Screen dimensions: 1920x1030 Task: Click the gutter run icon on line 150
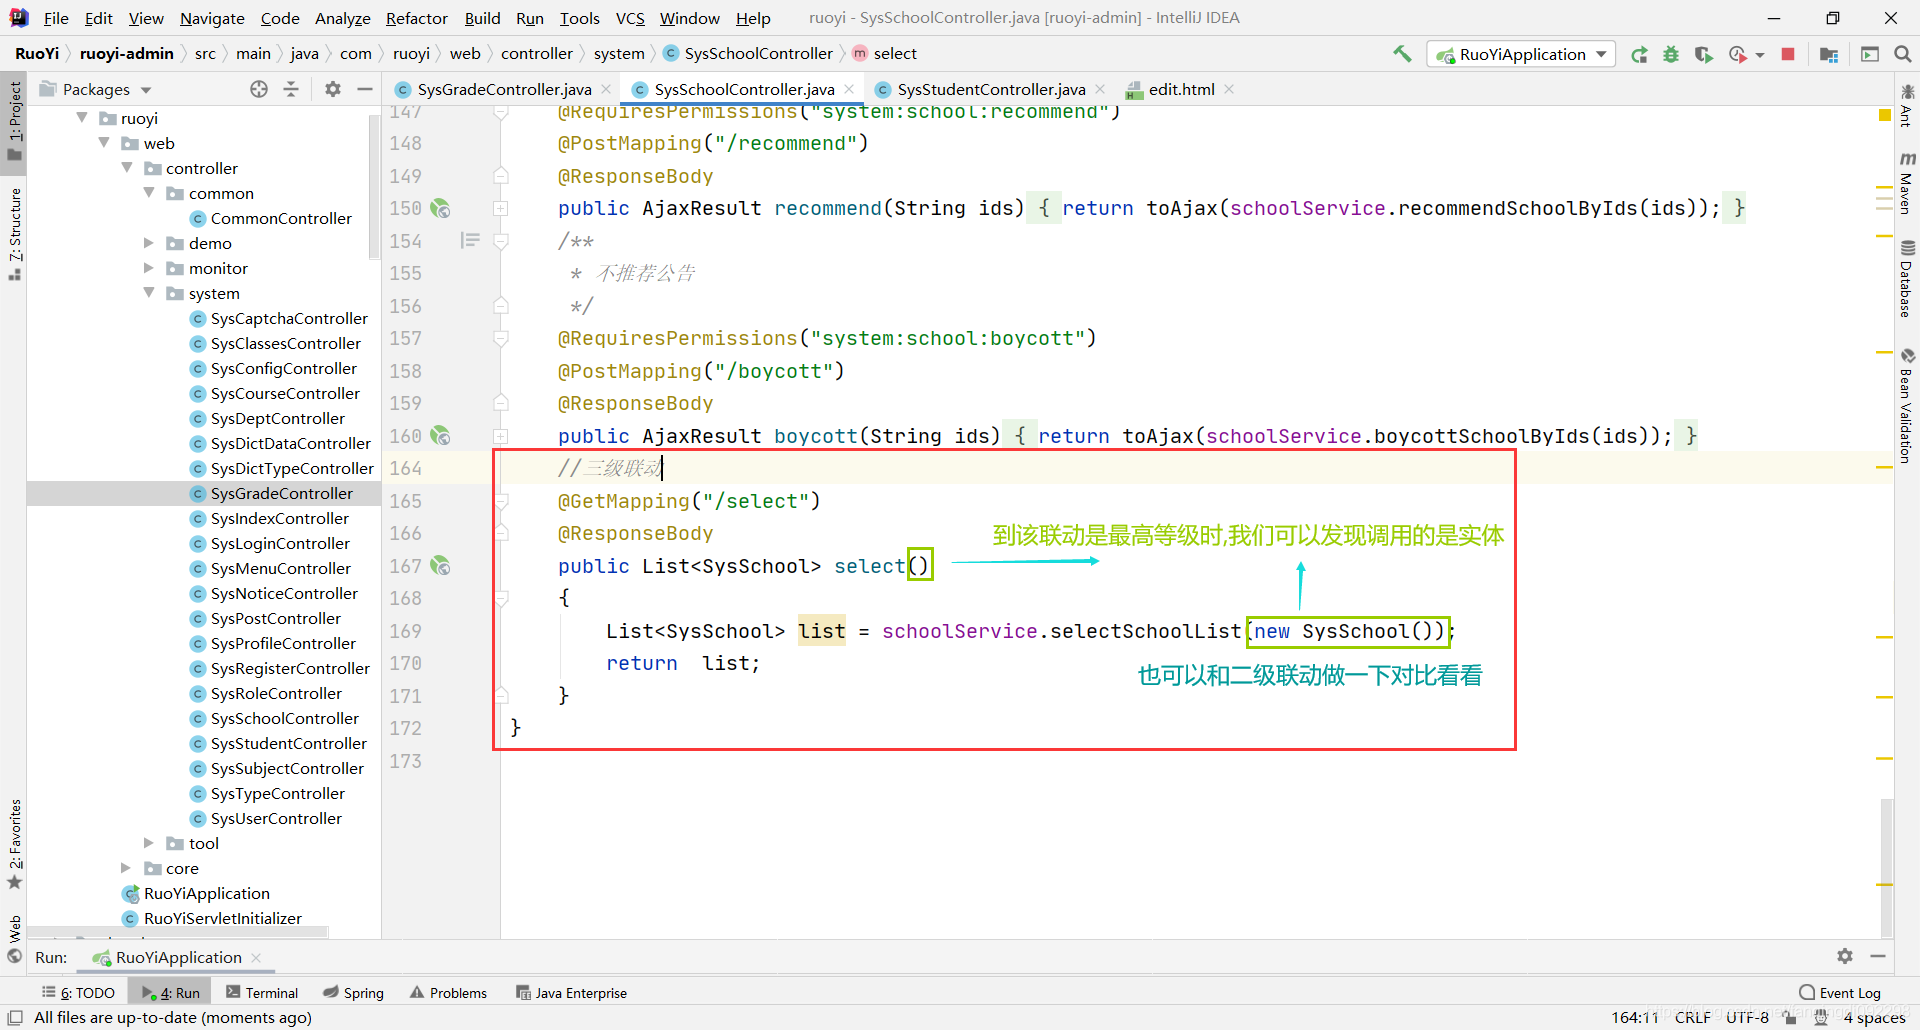coord(440,208)
